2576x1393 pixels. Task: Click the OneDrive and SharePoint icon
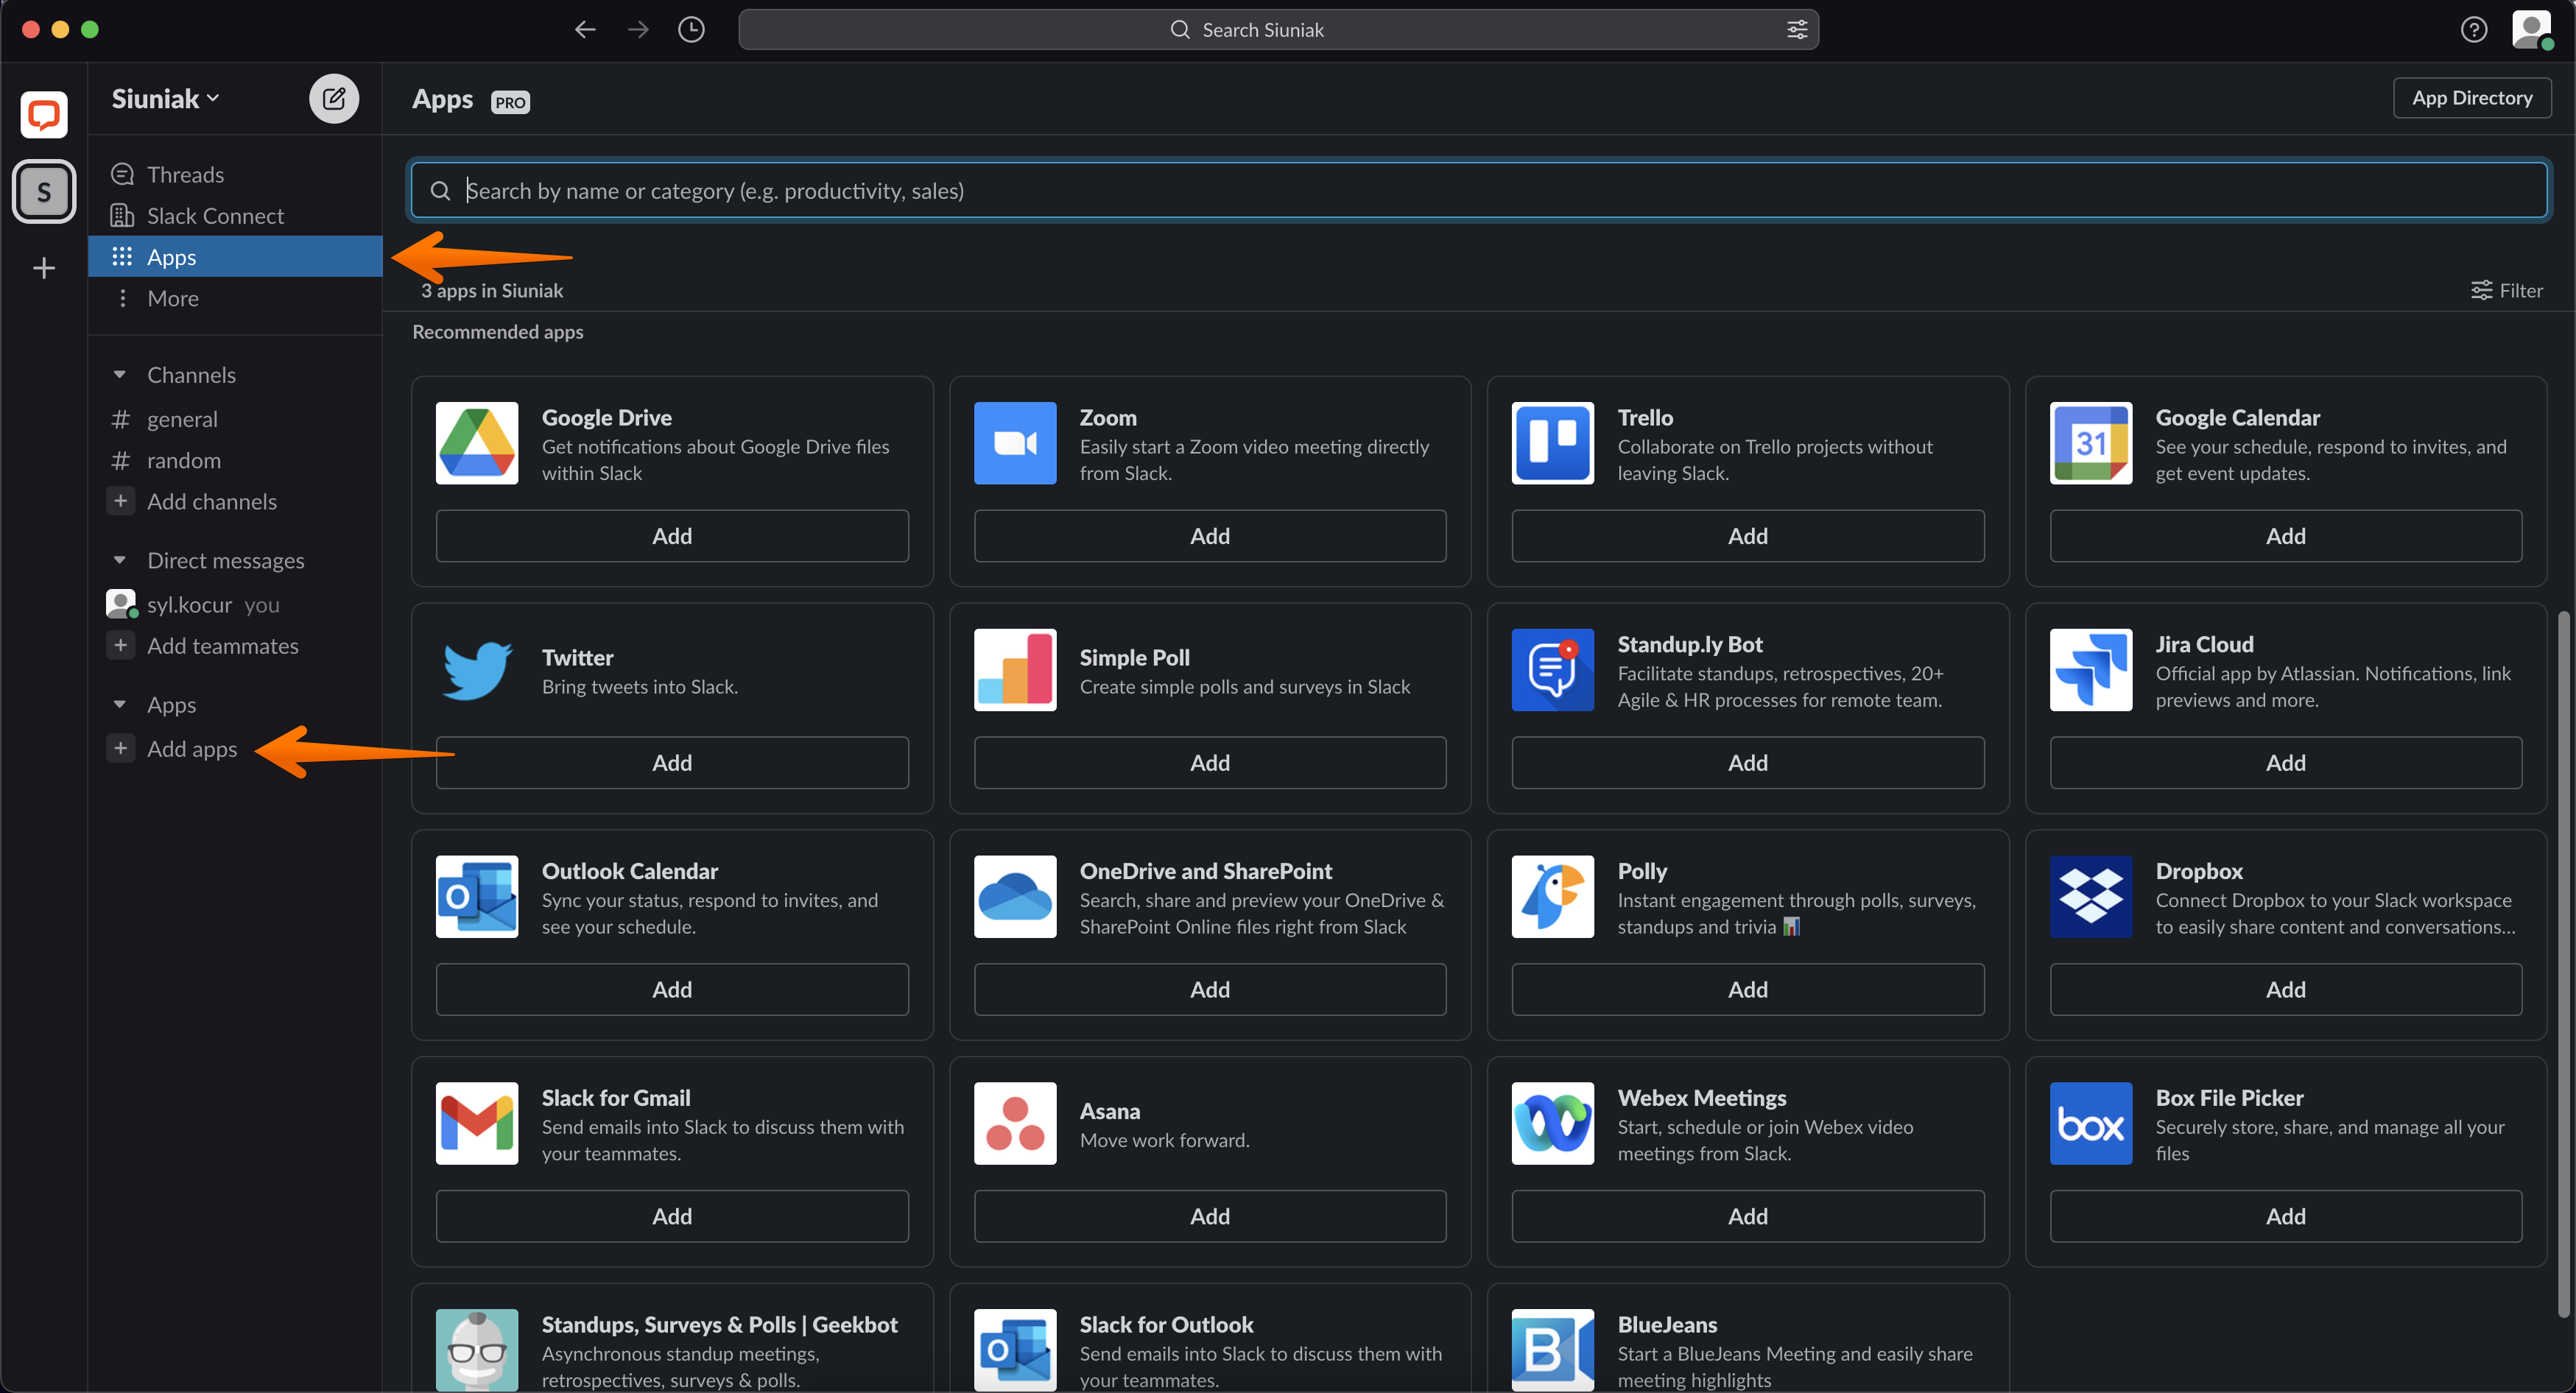tap(1015, 897)
